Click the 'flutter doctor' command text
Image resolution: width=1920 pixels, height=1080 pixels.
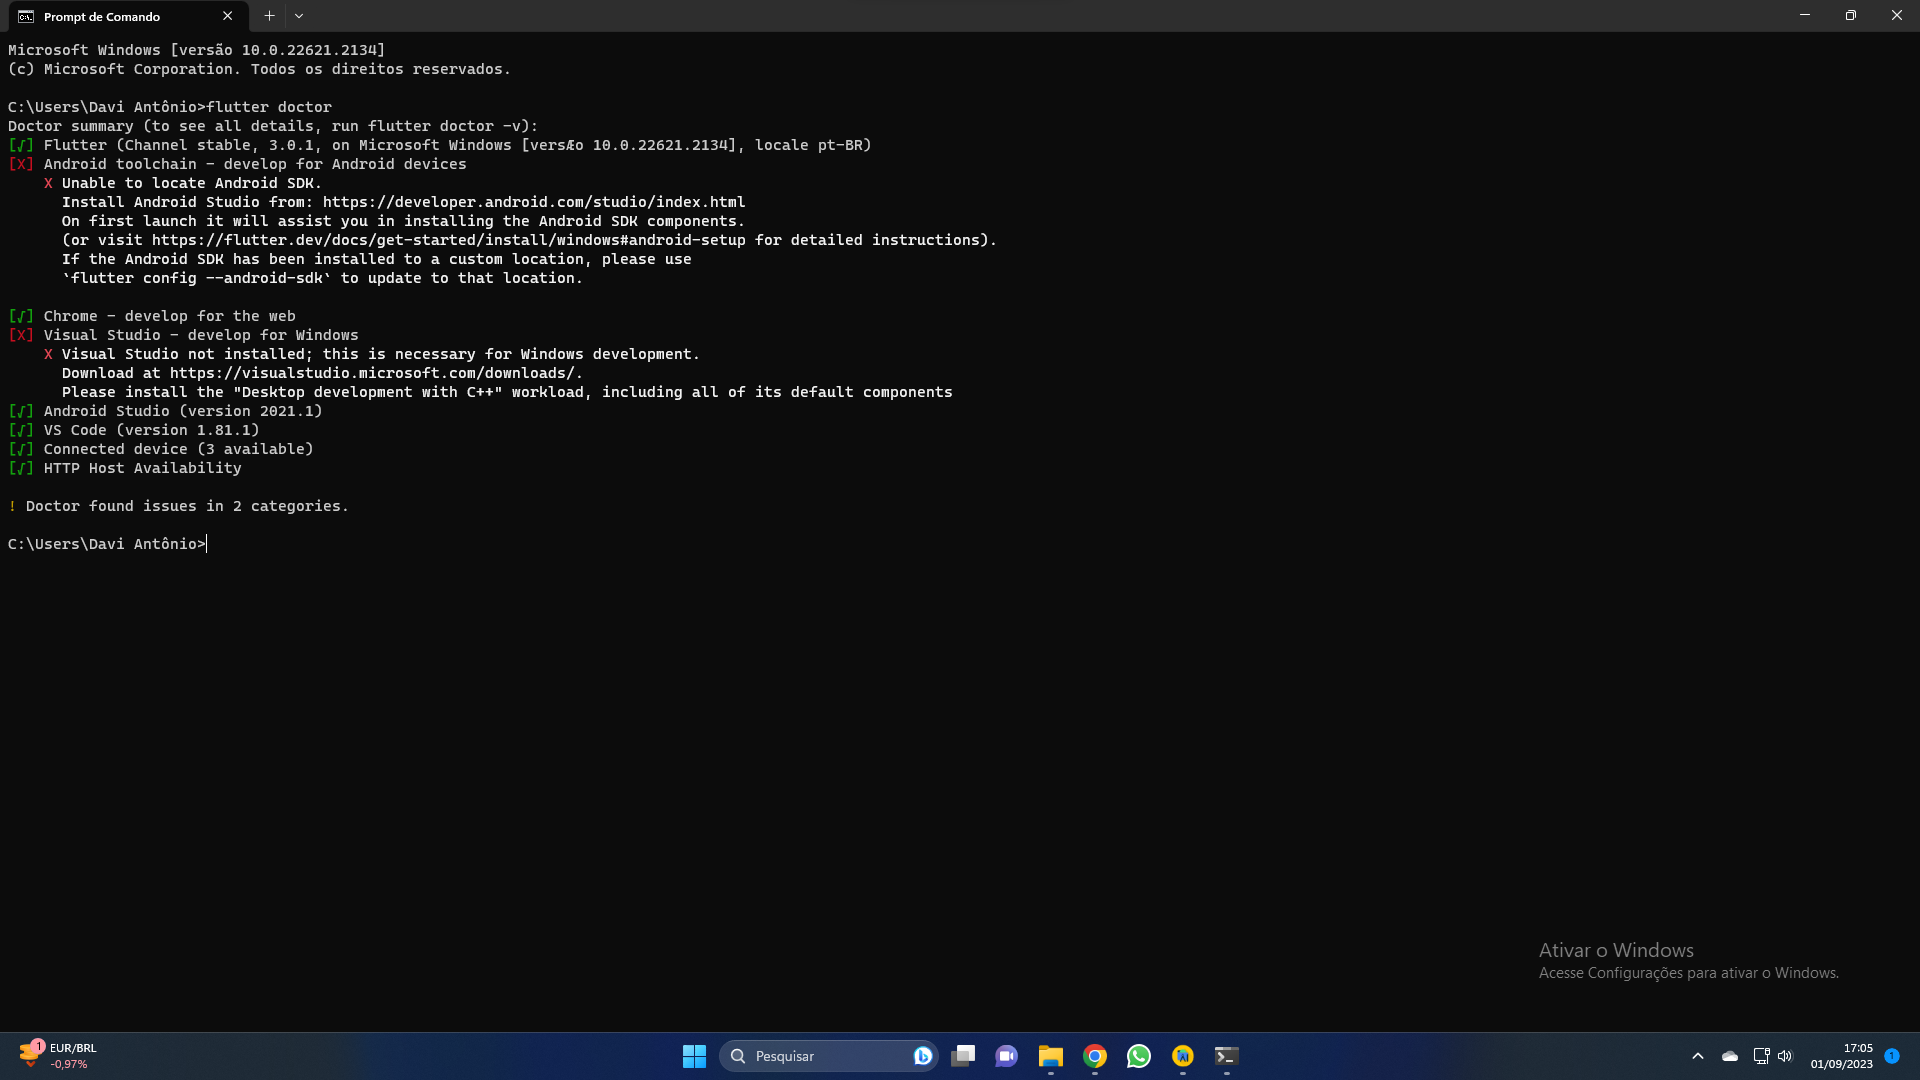pyautogui.click(x=269, y=107)
